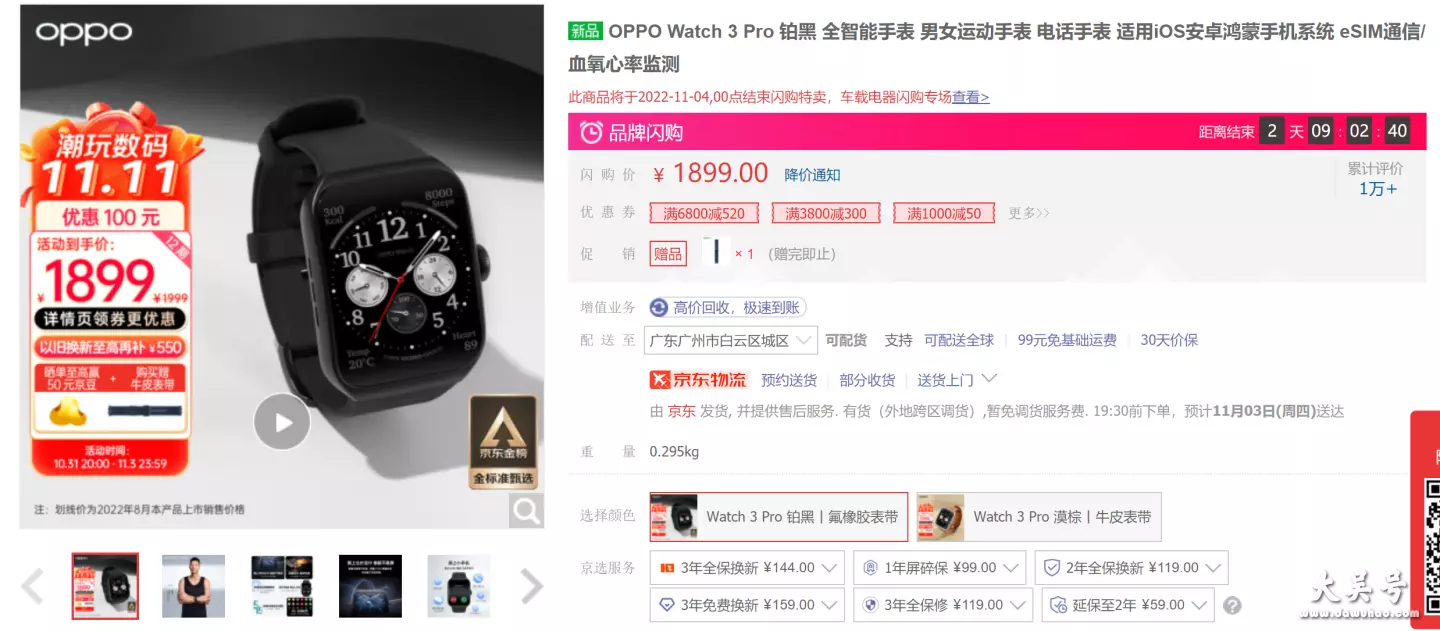Expand 更多 coupons list
Viewport: 1440px width, 631px height.
(x=1029, y=213)
